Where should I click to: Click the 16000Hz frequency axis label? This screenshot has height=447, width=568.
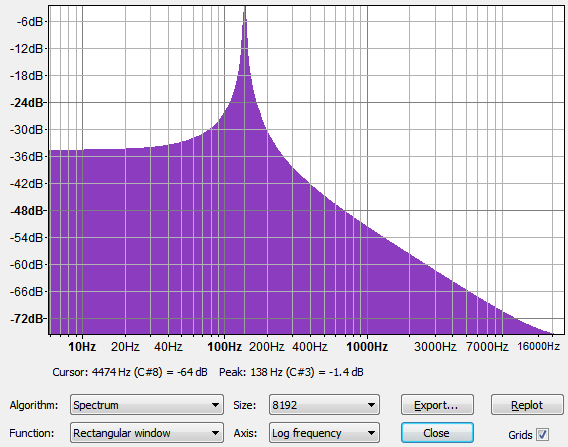(538, 347)
